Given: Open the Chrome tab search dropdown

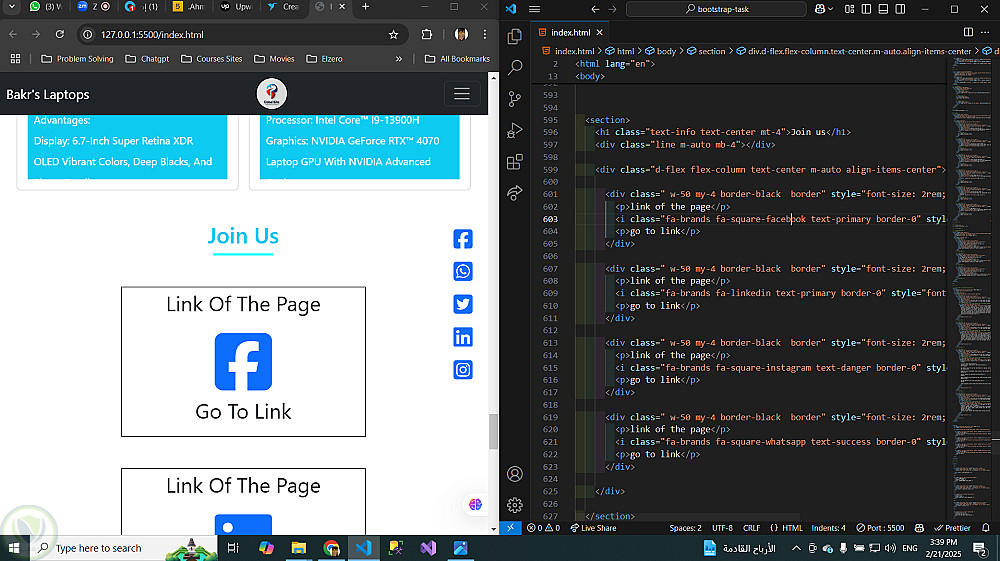Looking at the screenshot, I should [x=11, y=6].
